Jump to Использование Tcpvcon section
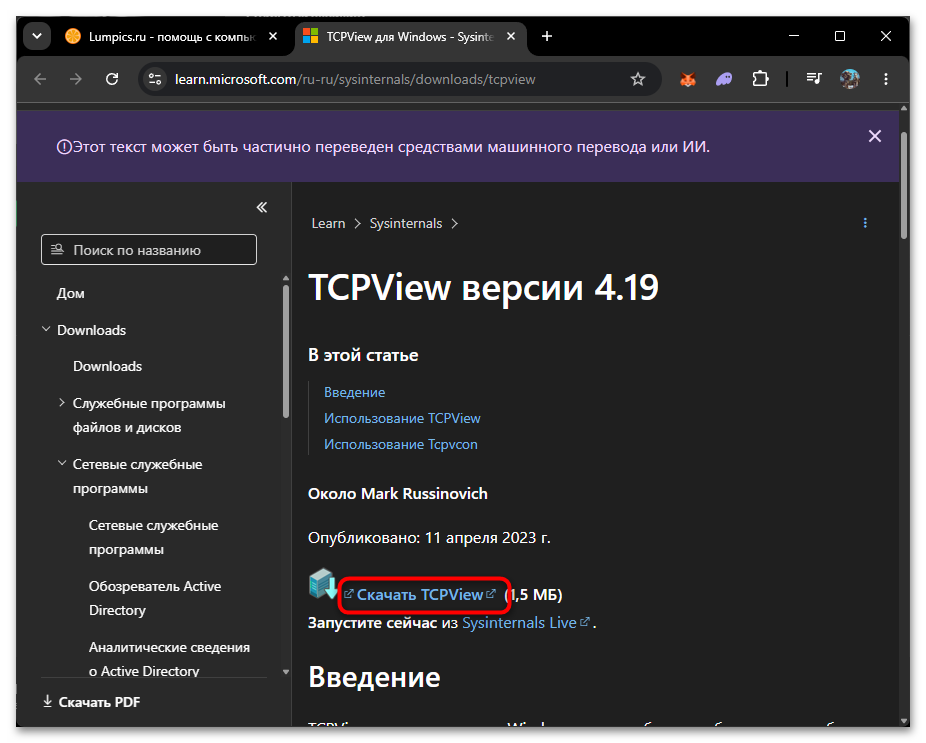The image size is (926, 743). tap(400, 444)
